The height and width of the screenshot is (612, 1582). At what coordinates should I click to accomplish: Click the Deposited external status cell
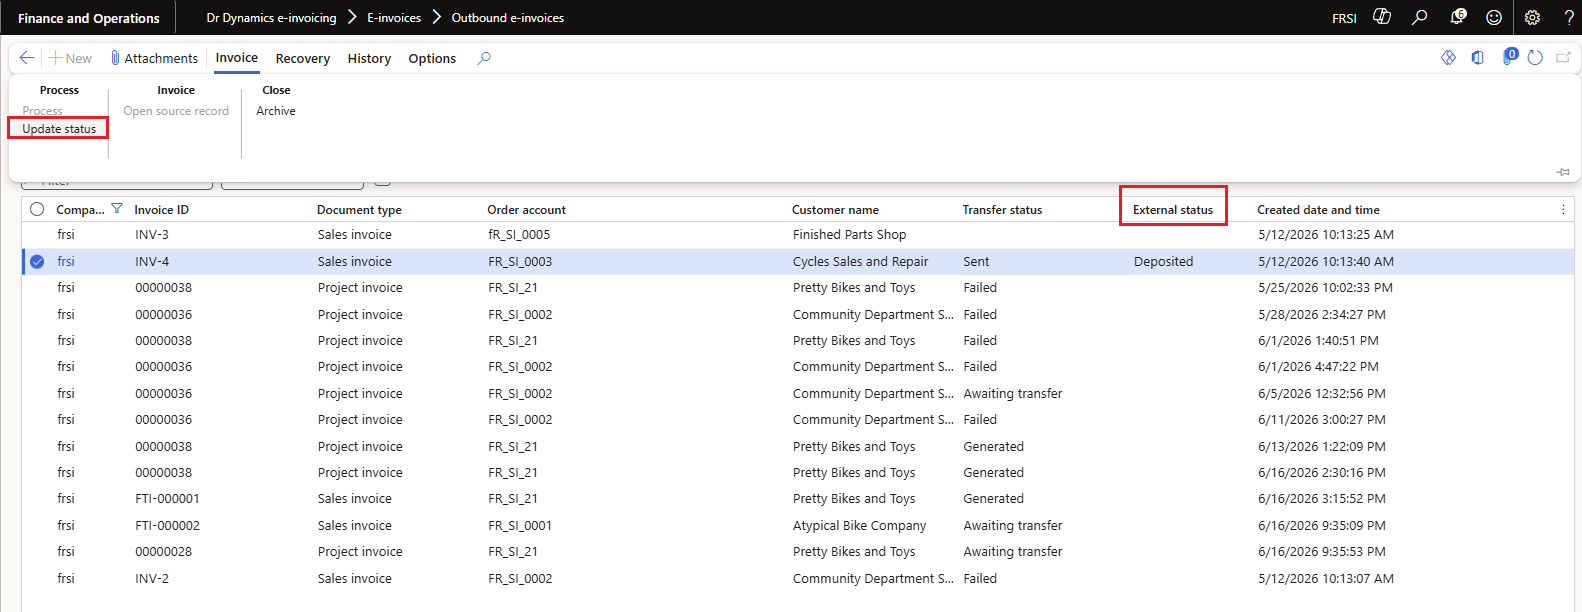(x=1163, y=261)
